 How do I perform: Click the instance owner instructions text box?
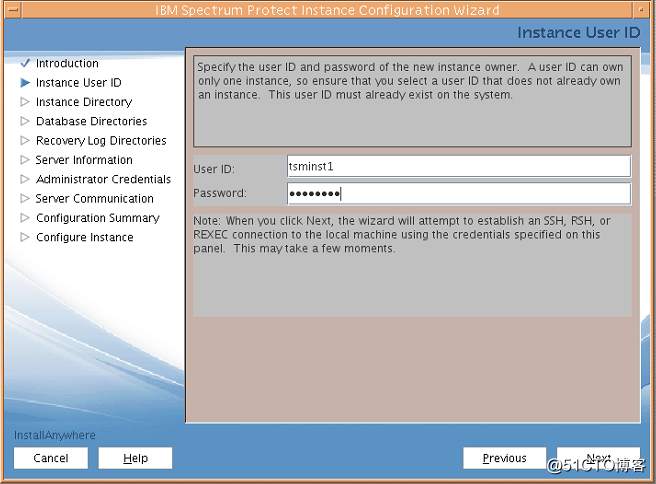[x=412, y=102]
